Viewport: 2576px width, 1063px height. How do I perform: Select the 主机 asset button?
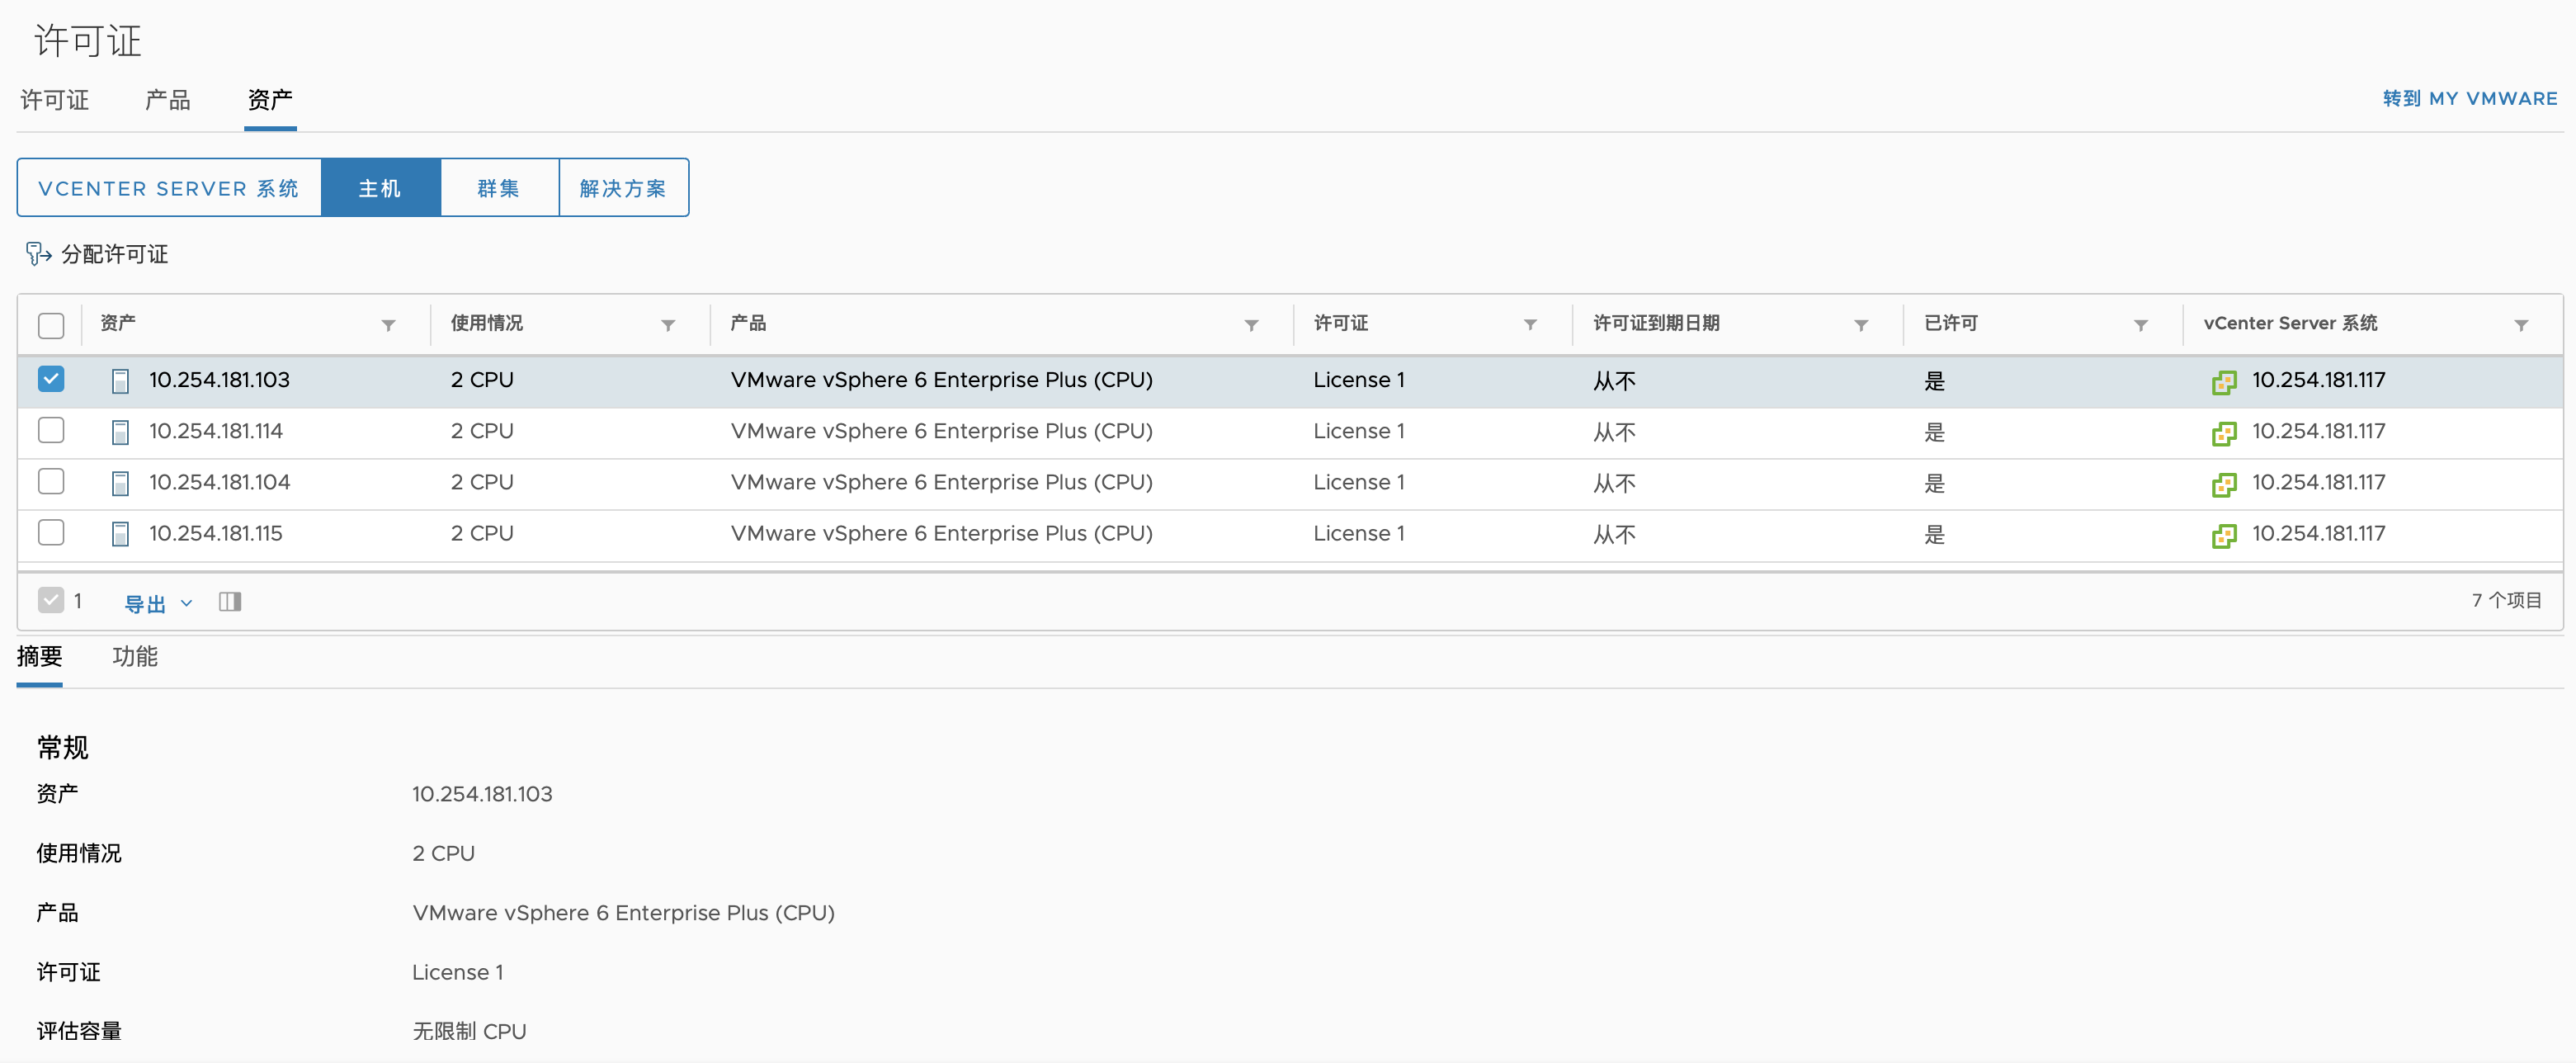[380, 188]
